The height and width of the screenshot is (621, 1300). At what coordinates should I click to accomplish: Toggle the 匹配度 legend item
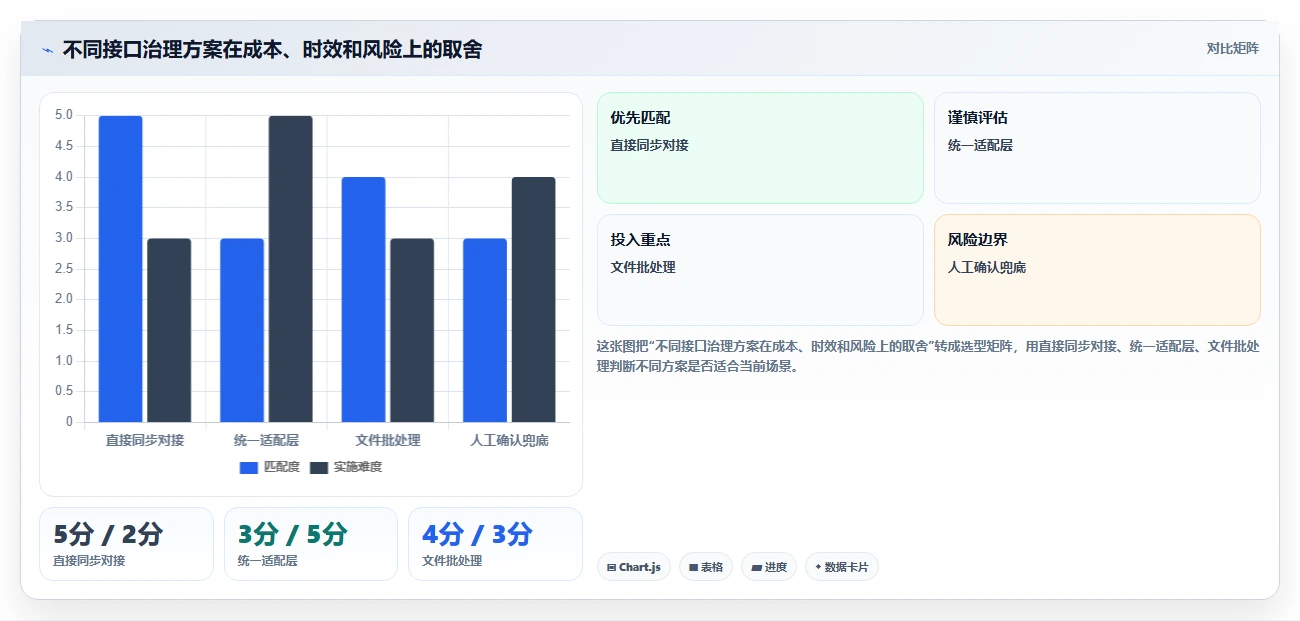click(x=270, y=467)
